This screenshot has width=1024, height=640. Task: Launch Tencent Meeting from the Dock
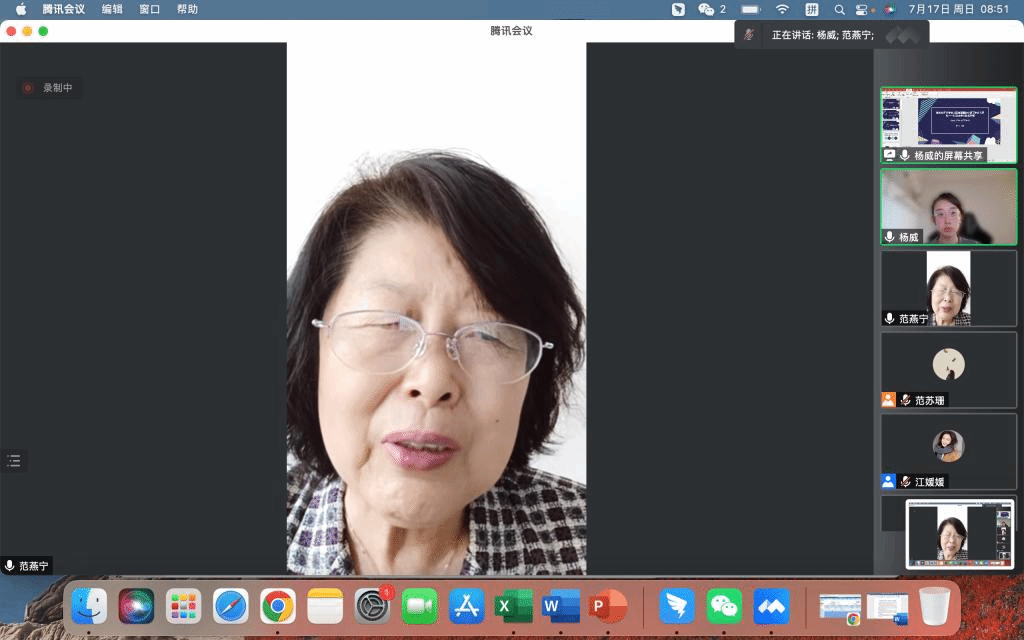click(771, 606)
